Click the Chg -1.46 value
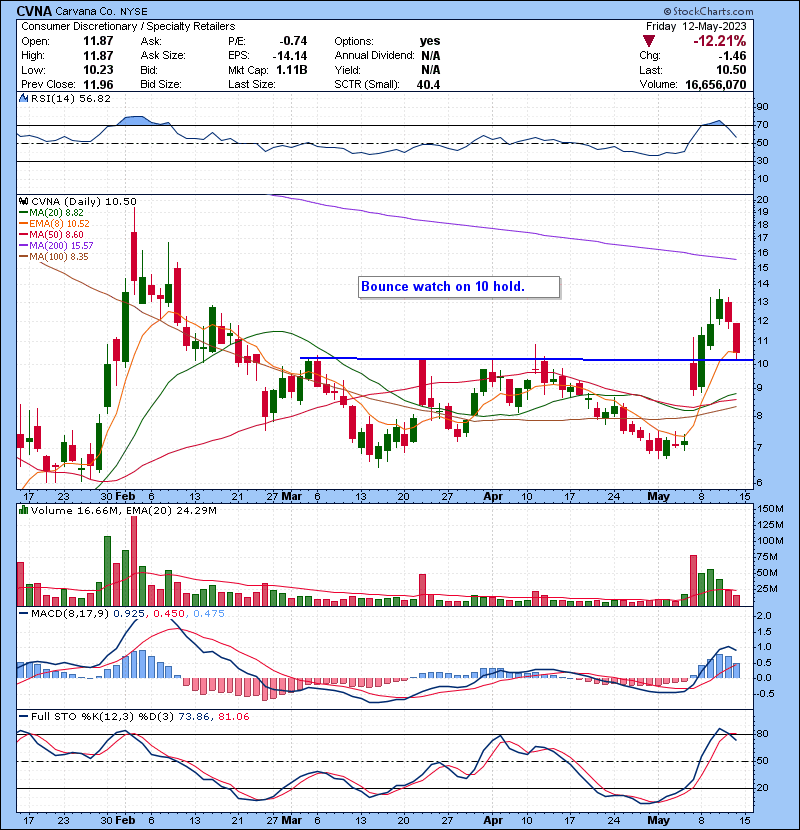Image resolution: width=800 pixels, height=830 pixels. pos(732,56)
